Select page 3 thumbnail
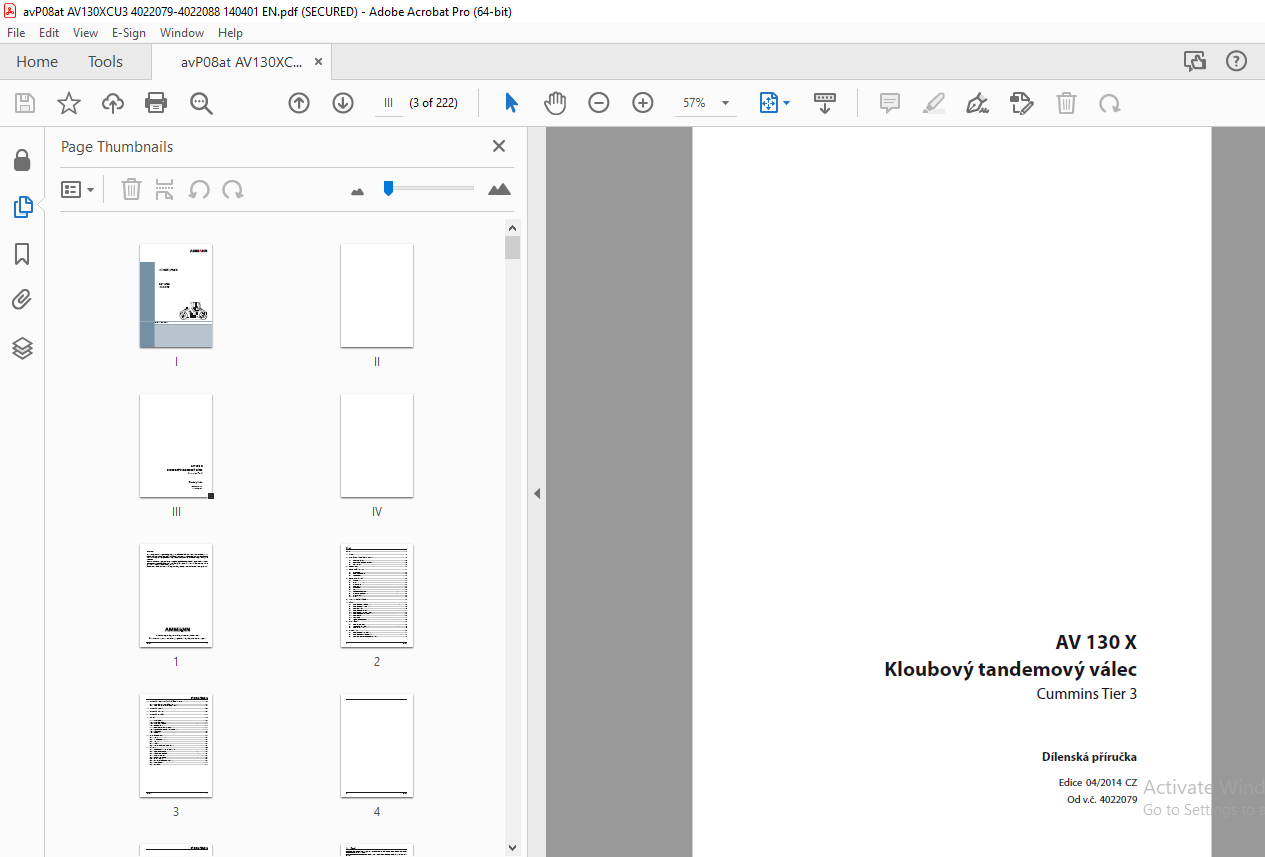This screenshot has width=1265, height=857. pyautogui.click(x=176, y=746)
